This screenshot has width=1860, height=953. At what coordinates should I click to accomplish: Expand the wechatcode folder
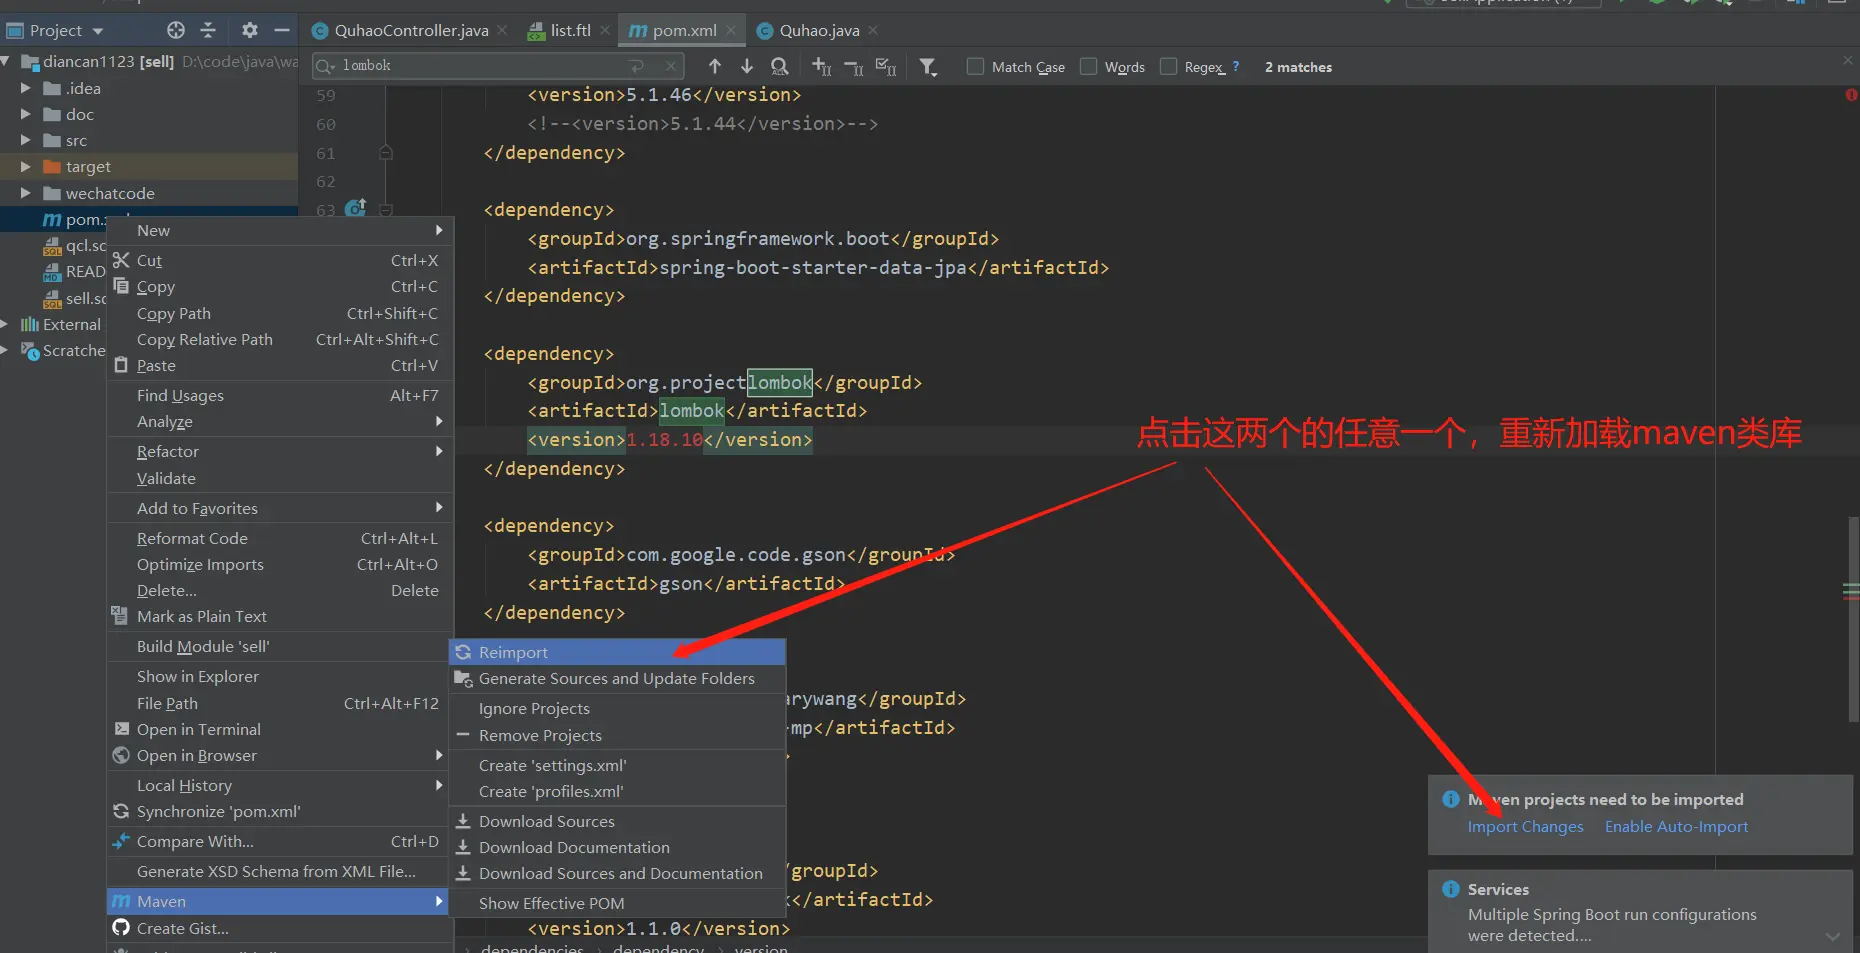pos(26,193)
